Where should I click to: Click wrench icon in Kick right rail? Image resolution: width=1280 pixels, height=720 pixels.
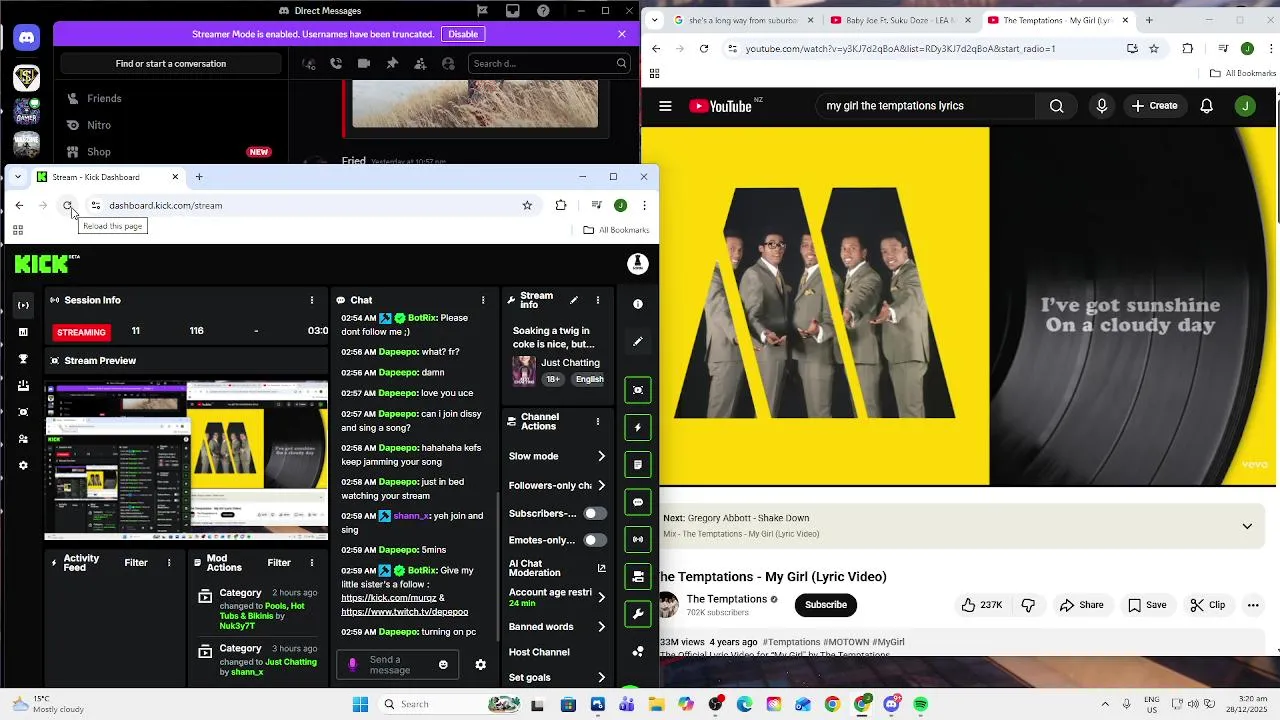pos(638,613)
